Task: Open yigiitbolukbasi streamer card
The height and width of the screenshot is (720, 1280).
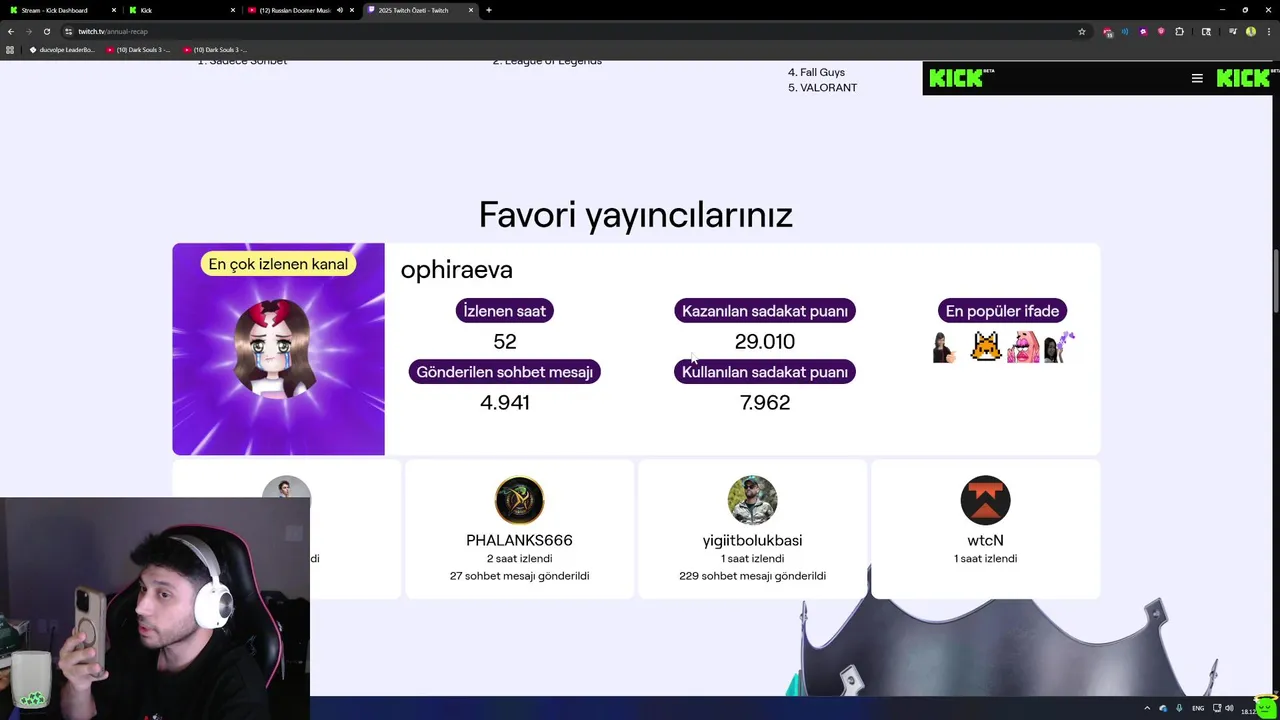Action: (x=752, y=529)
